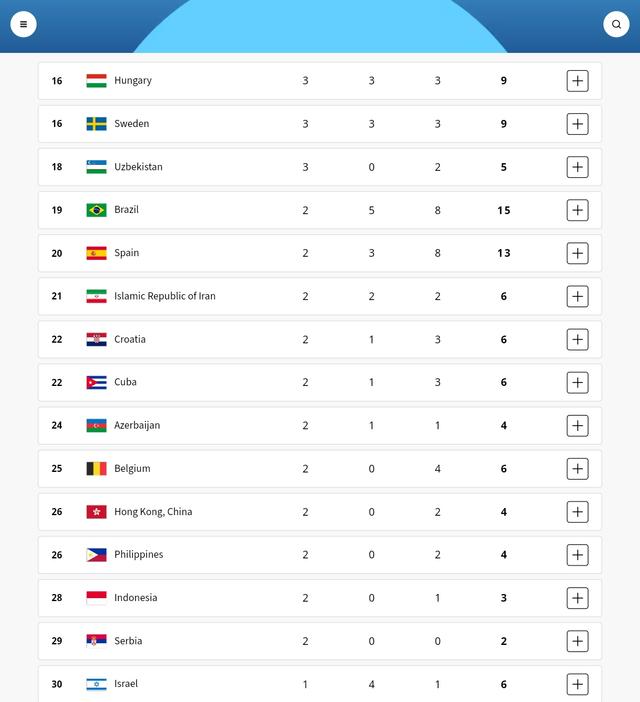Open the hamburger menu
The height and width of the screenshot is (702, 640).
(23, 24)
